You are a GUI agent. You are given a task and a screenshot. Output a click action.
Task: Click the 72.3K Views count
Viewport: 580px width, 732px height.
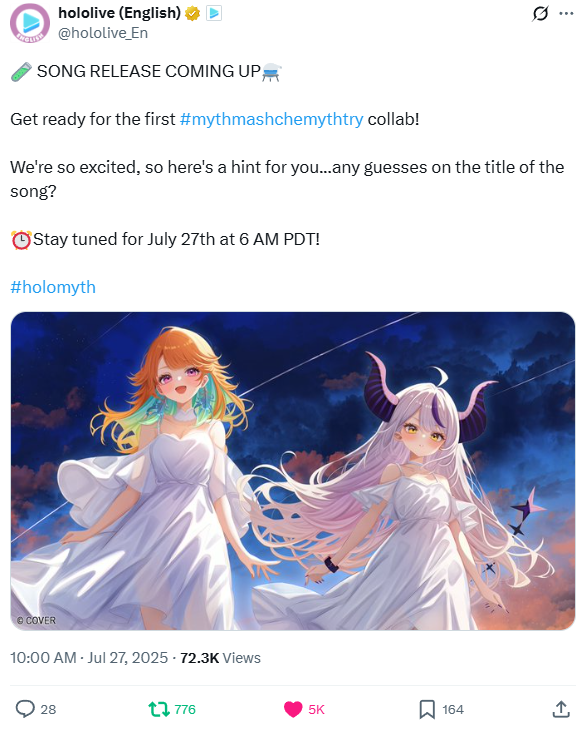coord(220,657)
